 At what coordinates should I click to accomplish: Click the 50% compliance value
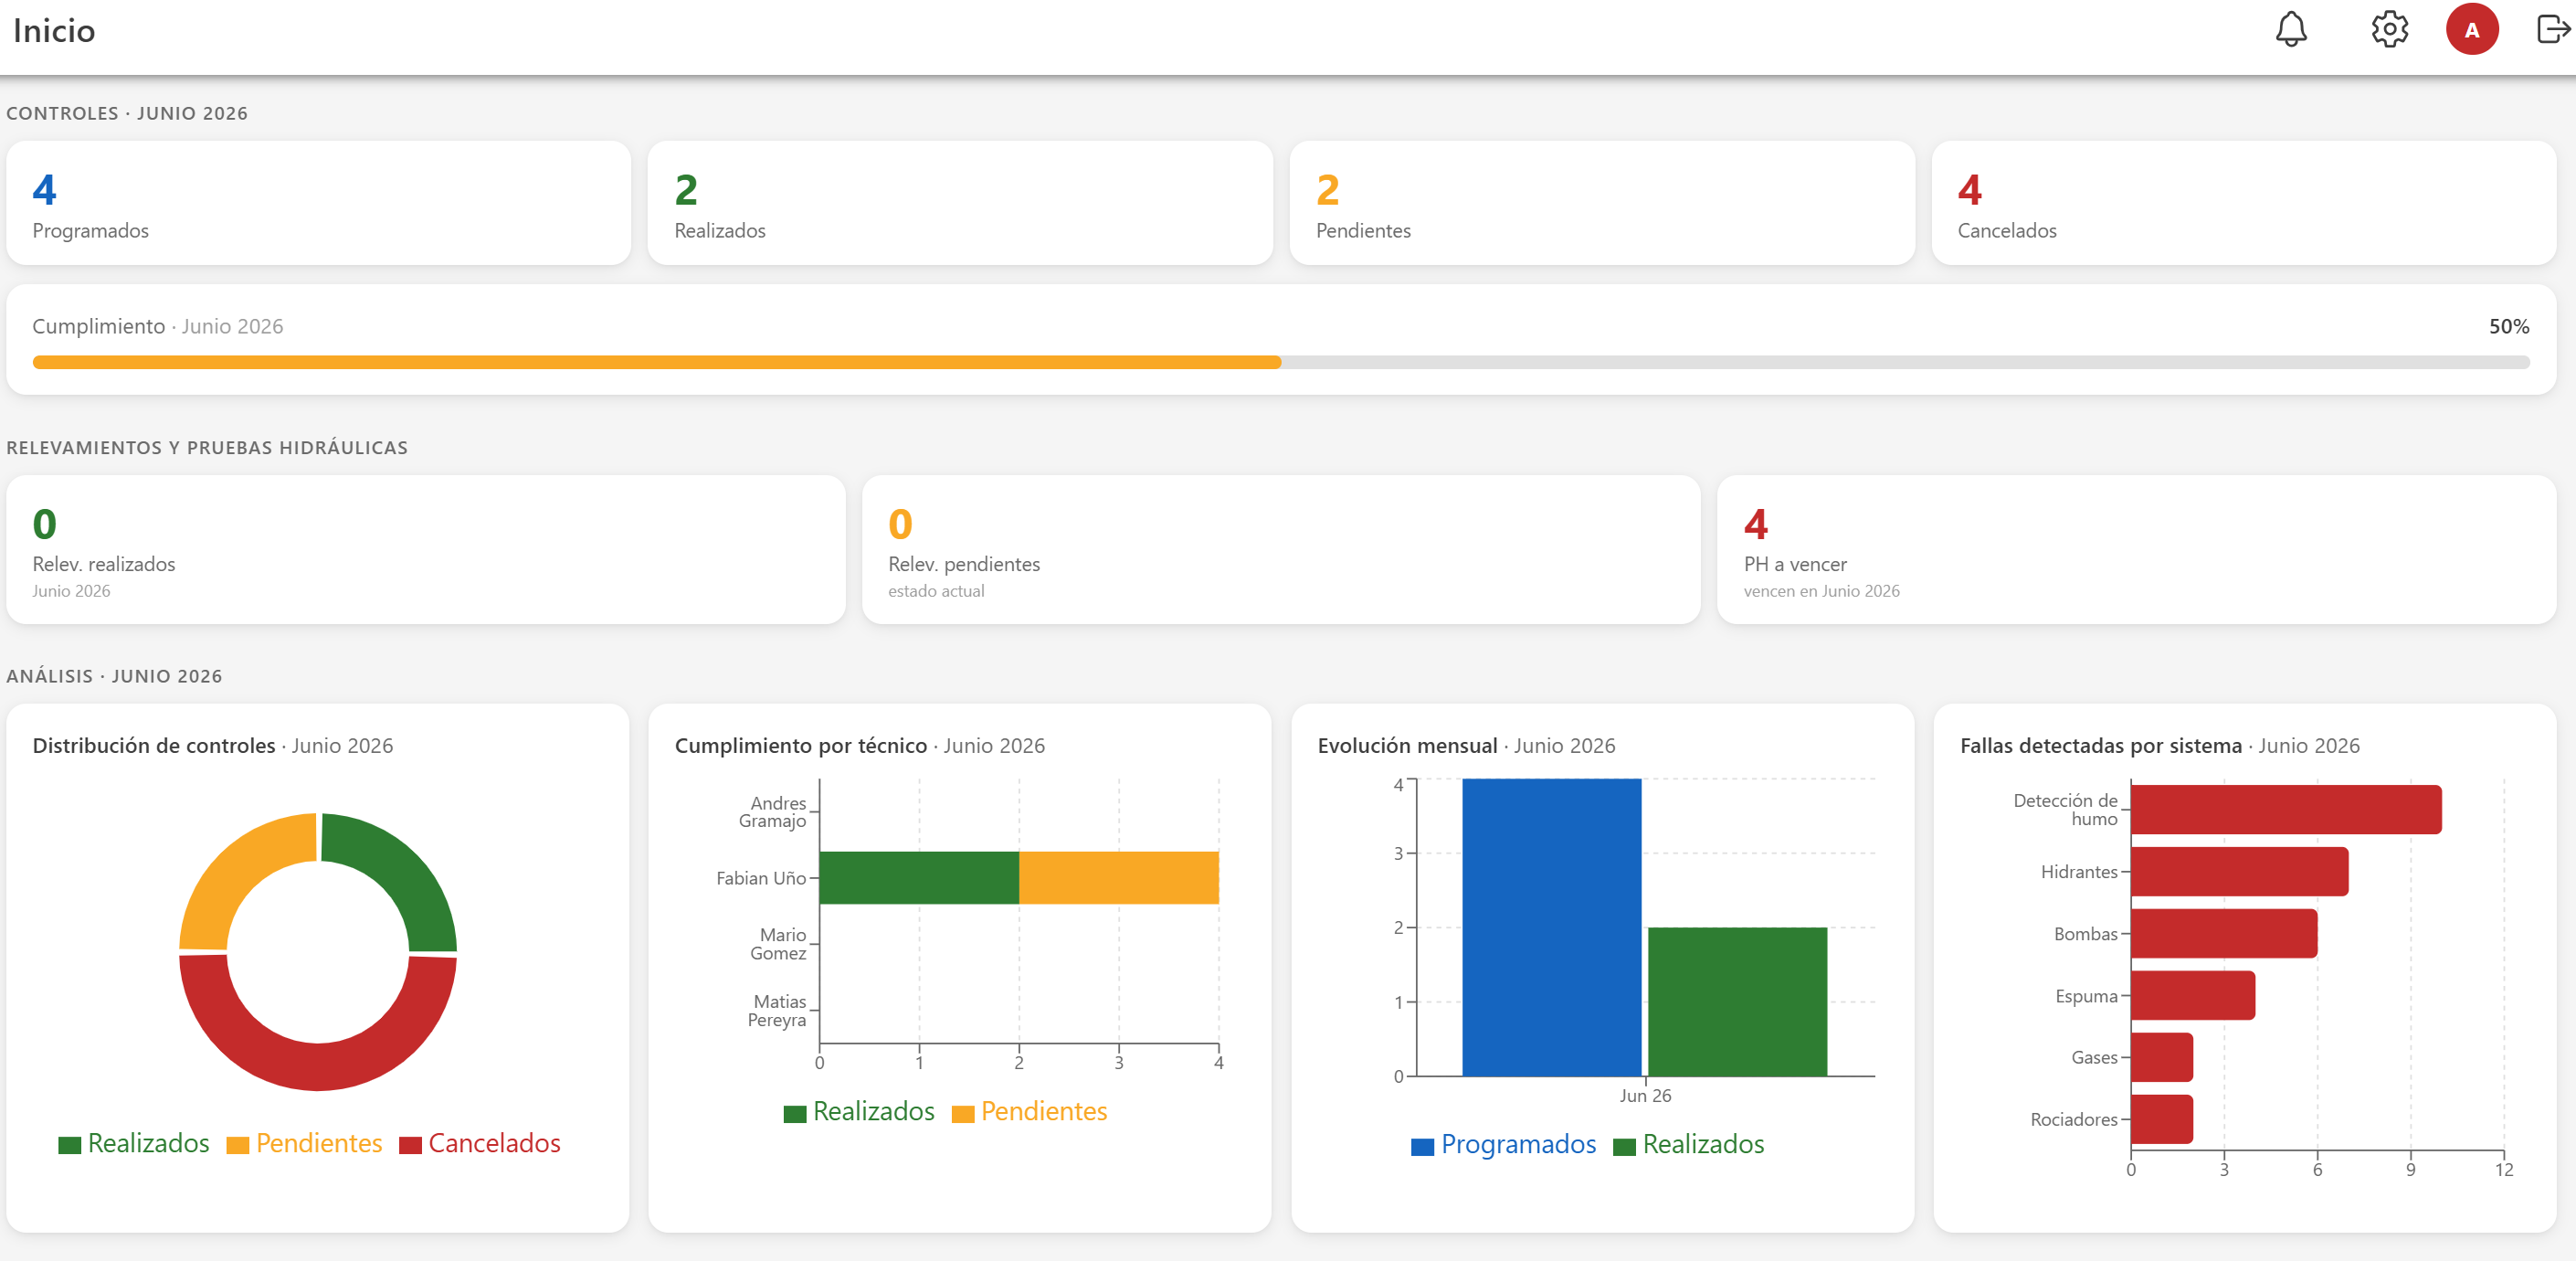pyautogui.click(x=2508, y=326)
